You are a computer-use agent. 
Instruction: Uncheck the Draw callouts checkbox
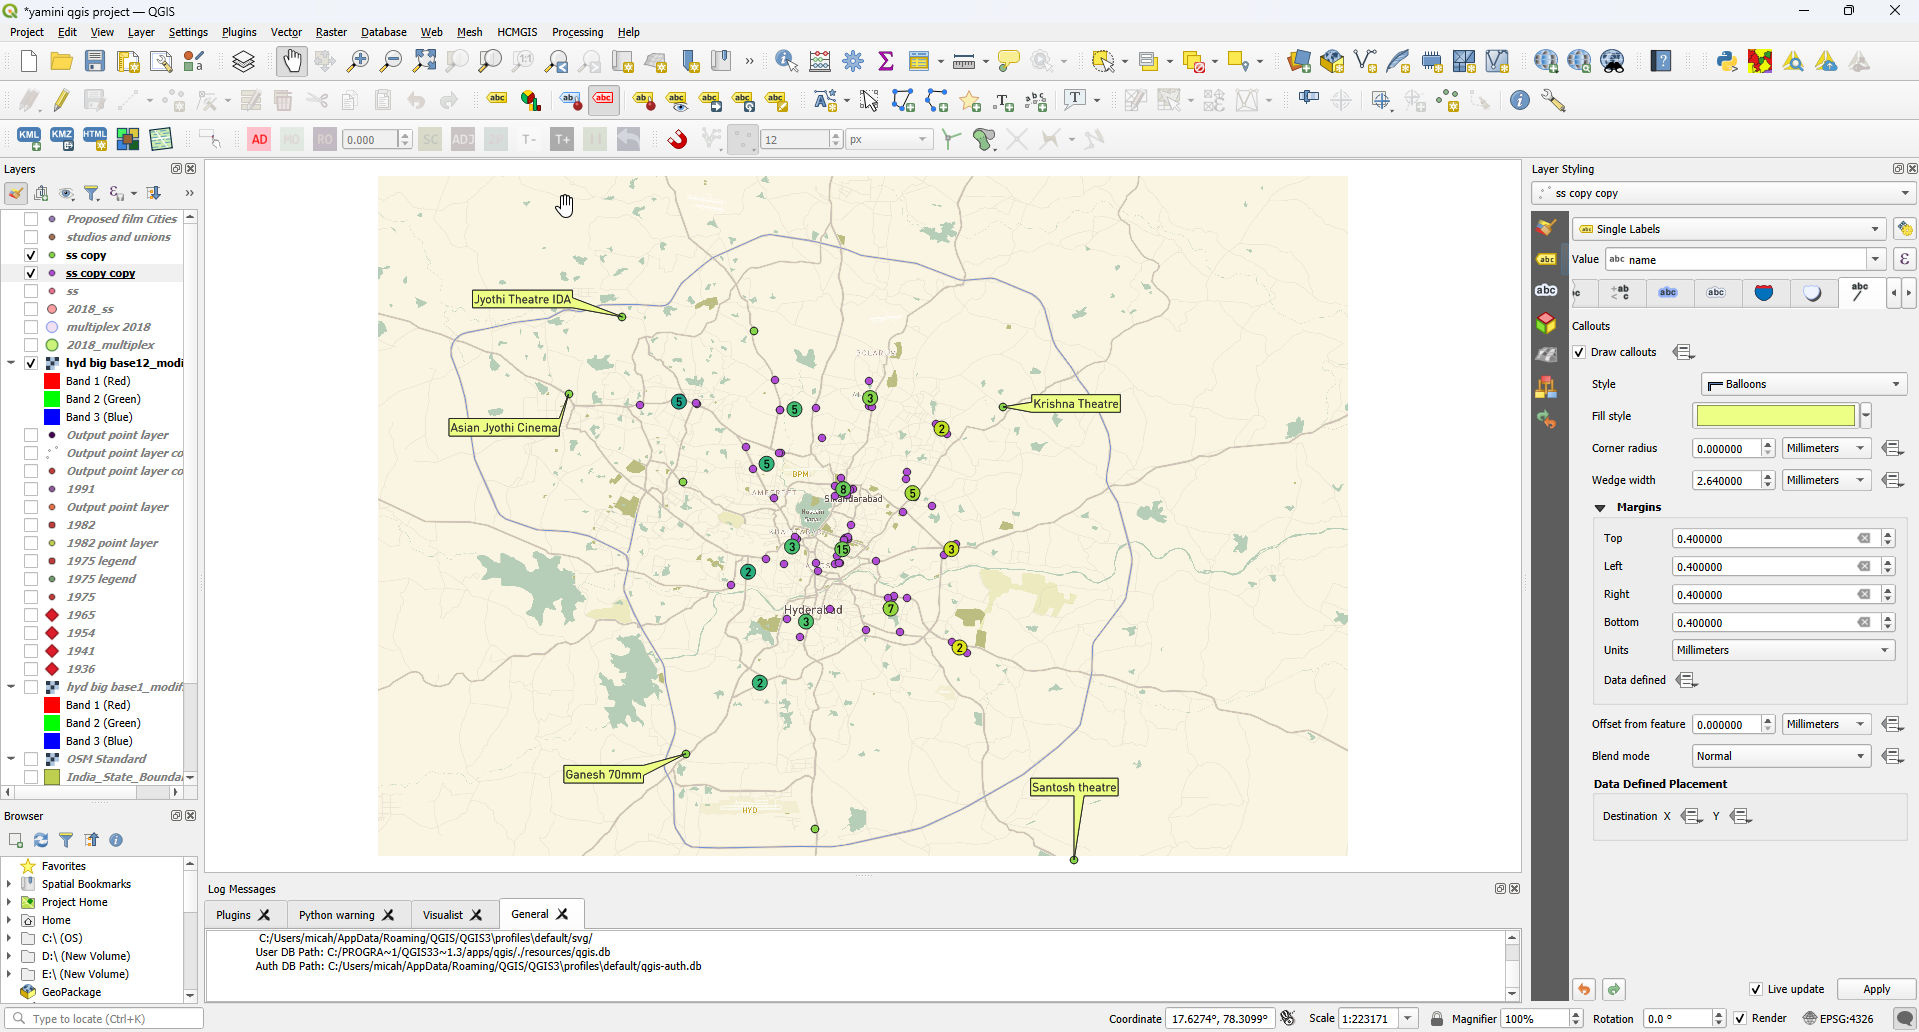tap(1579, 352)
